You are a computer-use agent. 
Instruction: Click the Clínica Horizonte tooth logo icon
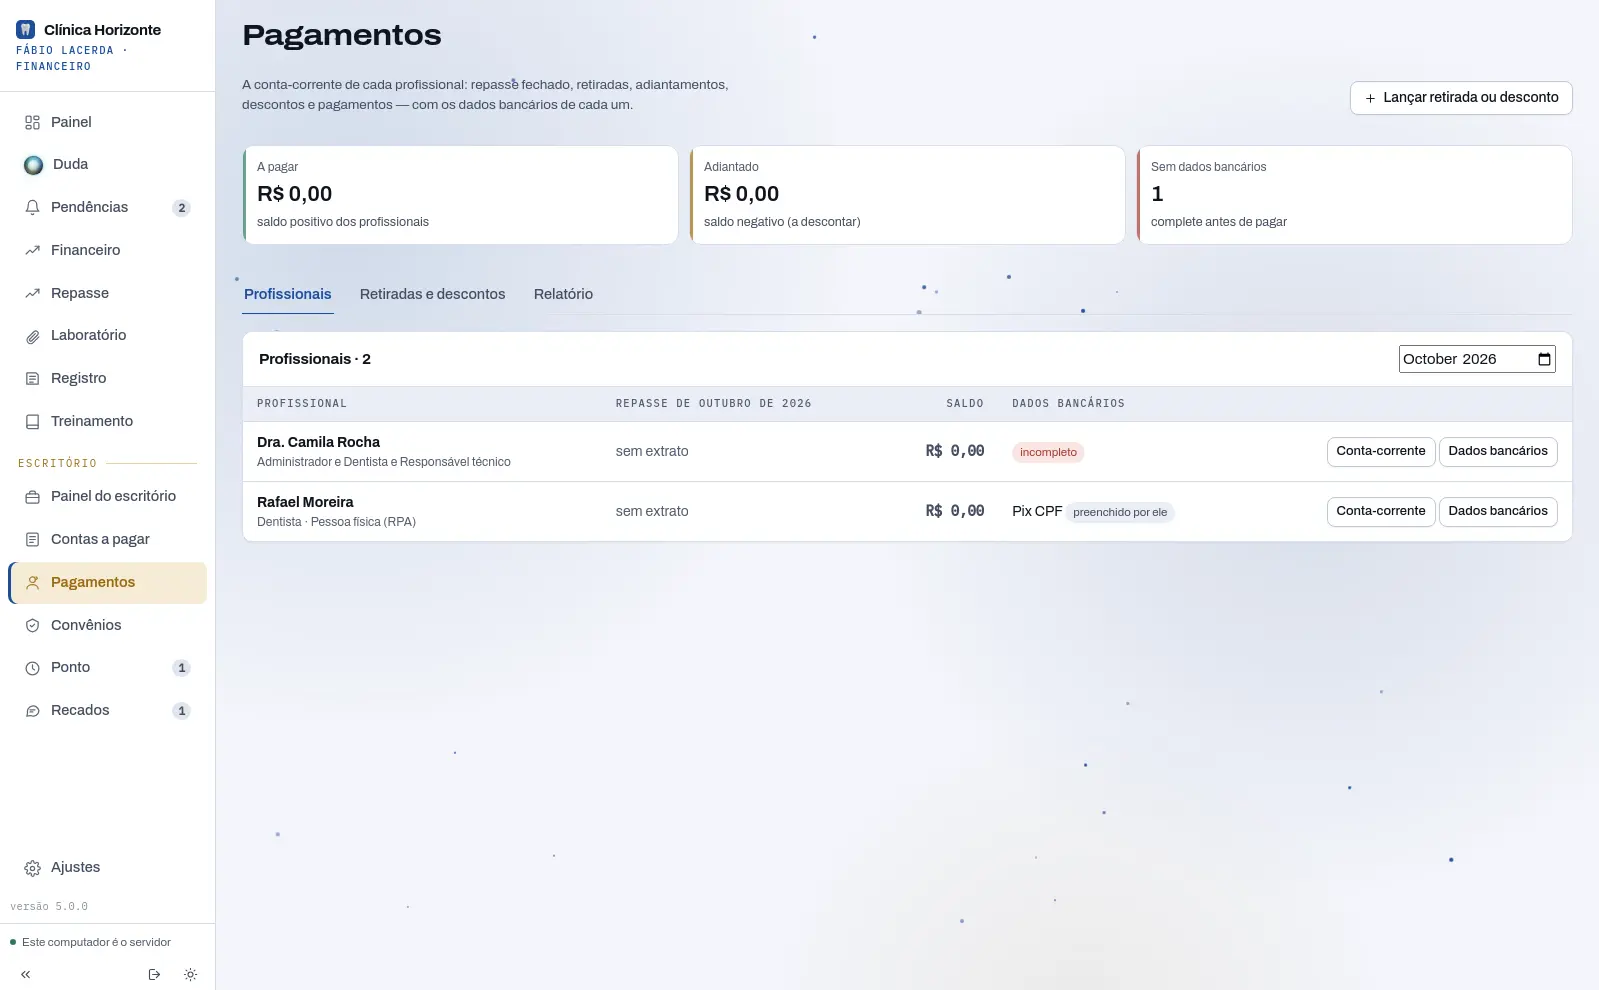[x=26, y=30]
